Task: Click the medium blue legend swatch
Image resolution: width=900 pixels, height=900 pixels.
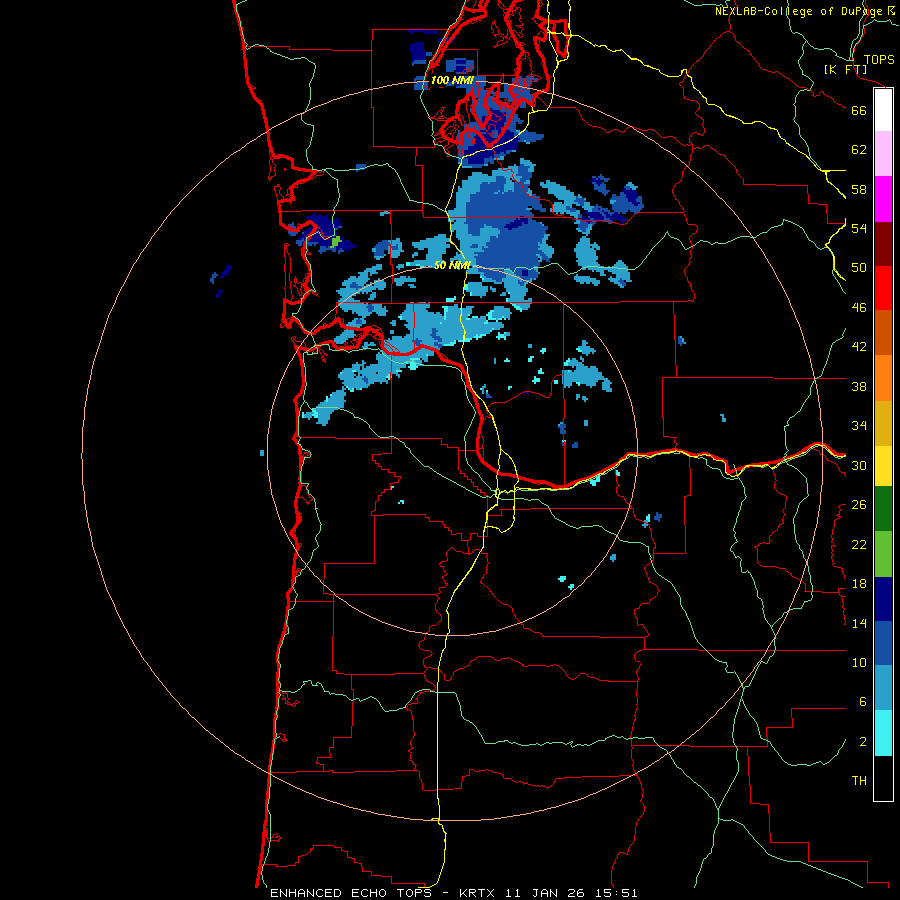Action: (x=883, y=643)
